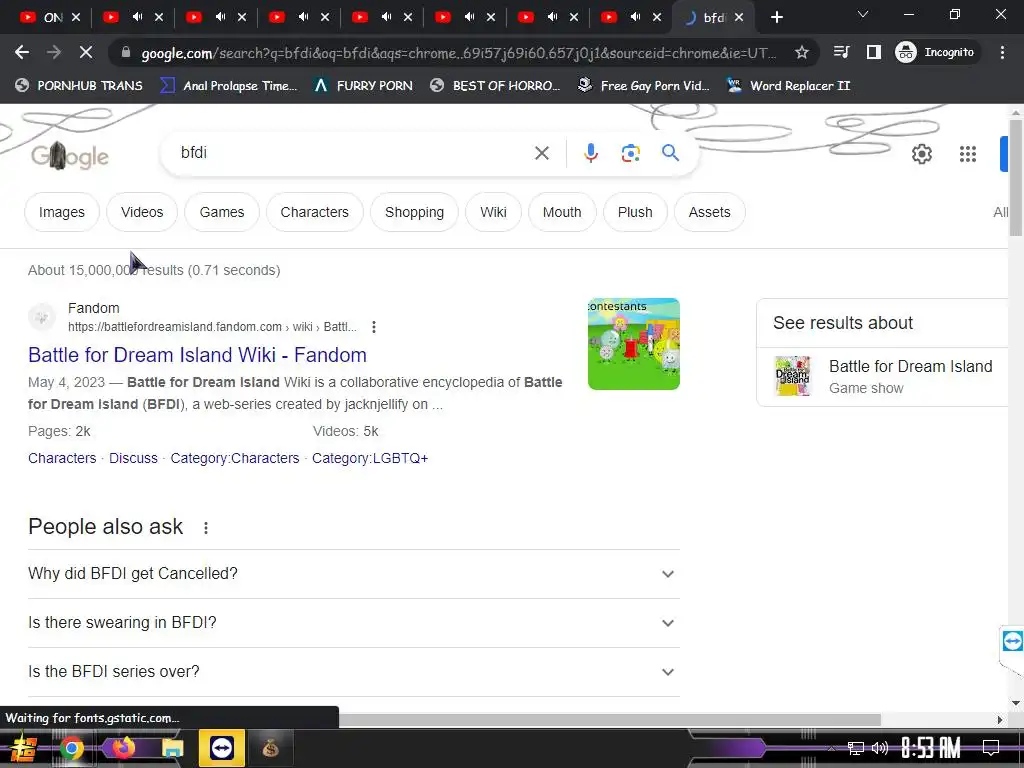Go to the Google logo homepage
This screenshot has height=768, width=1024.
click(x=70, y=155)
